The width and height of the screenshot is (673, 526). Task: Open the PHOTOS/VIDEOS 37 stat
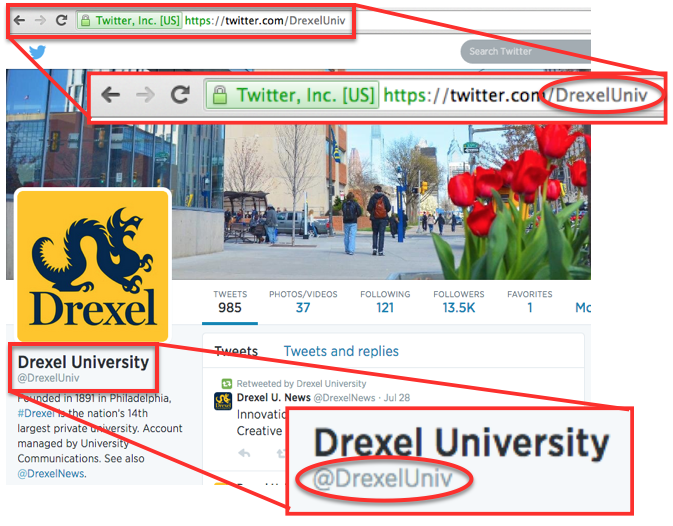tap(303, 302)
